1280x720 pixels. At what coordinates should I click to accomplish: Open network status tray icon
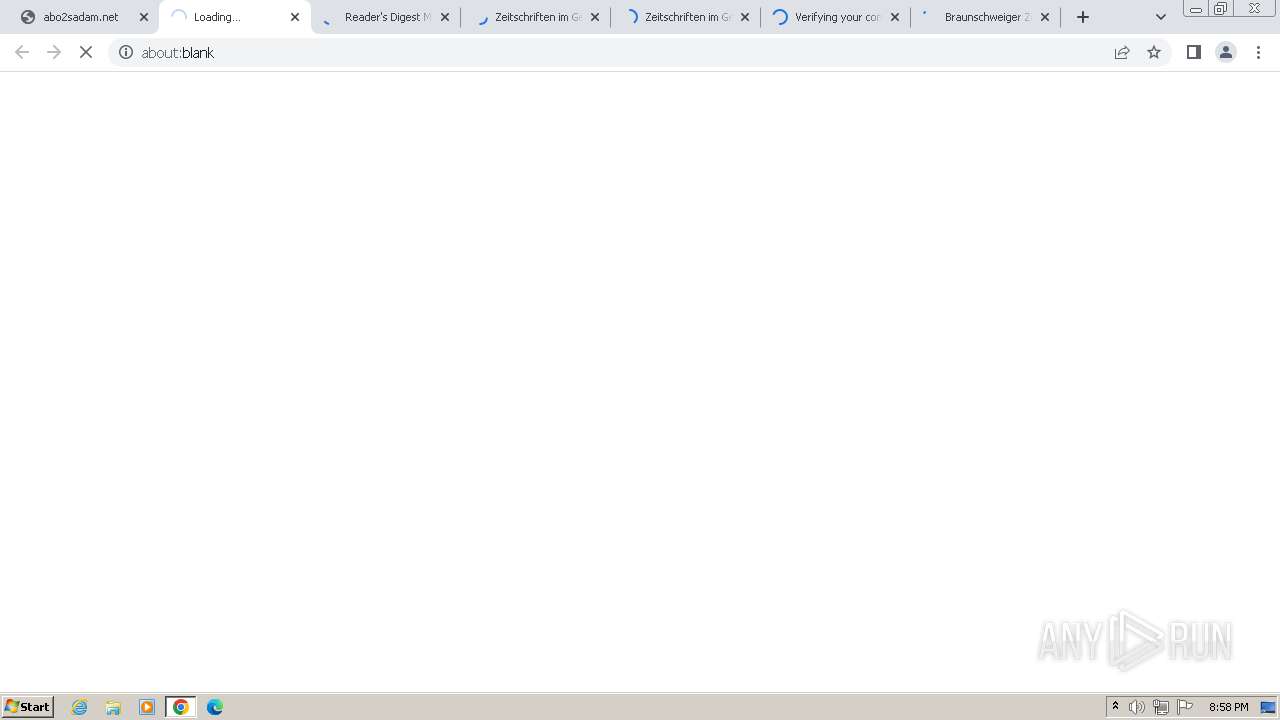(1161, 707)
